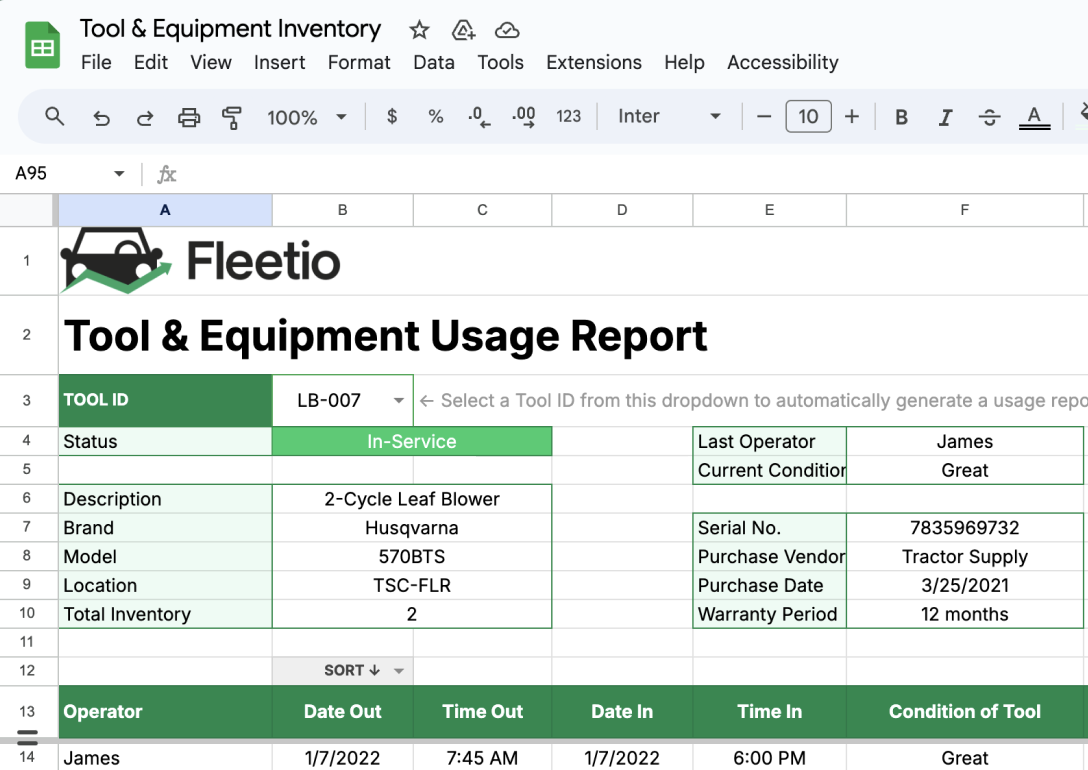Undo the last action
The image size is (1088, 770).
[101, 117]
